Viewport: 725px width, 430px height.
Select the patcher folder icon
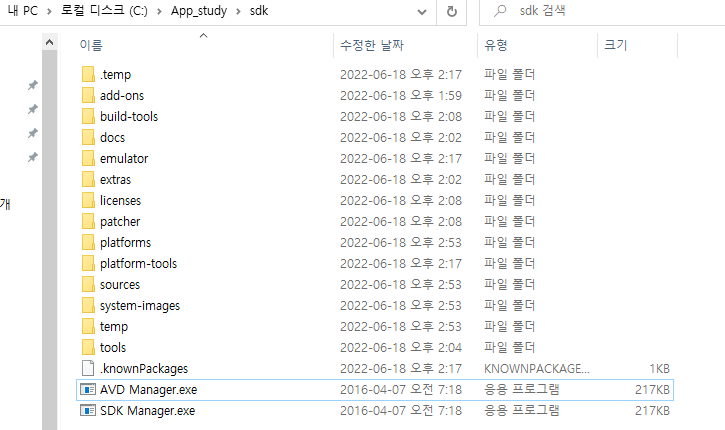(x=88, y=221)
